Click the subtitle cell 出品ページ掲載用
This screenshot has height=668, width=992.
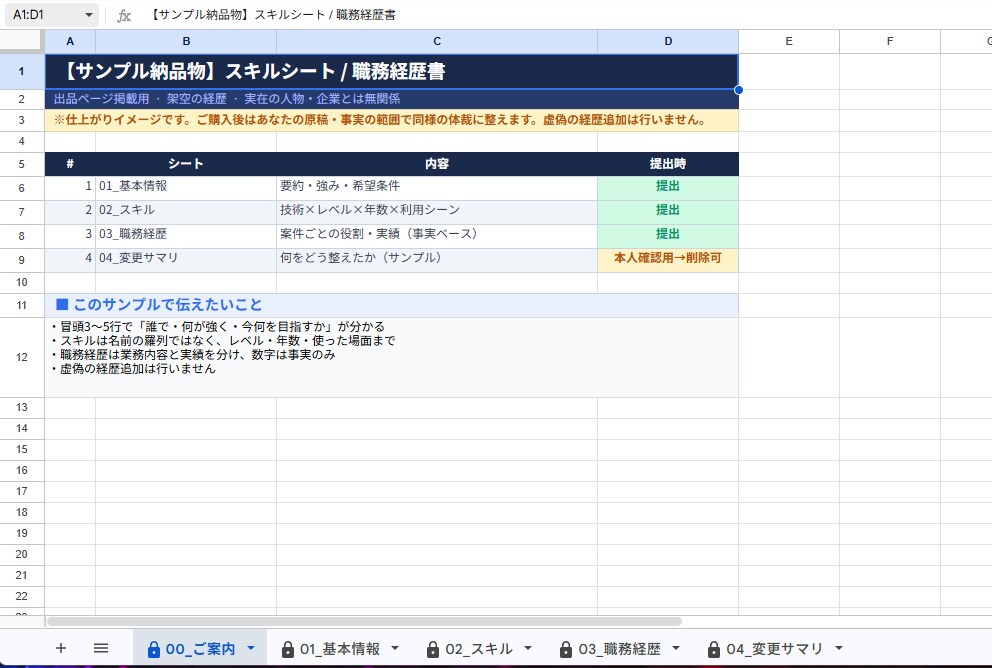392,99
